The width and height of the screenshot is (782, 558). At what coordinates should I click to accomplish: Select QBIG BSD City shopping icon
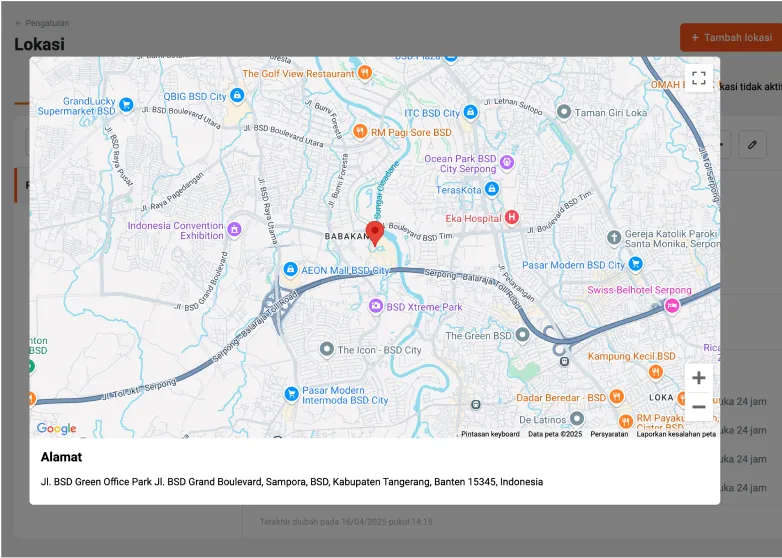click(x=237, y=95)
